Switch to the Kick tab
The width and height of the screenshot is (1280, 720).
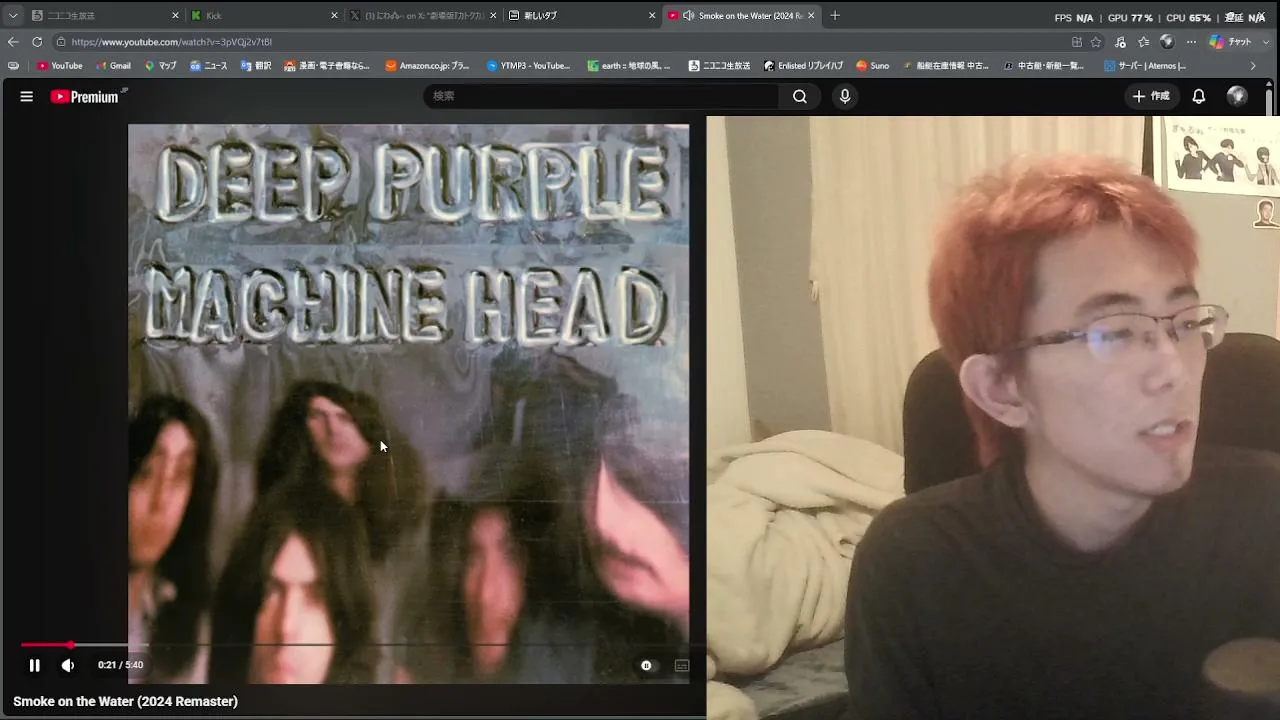pyautogui.click(x=263, y=16)
